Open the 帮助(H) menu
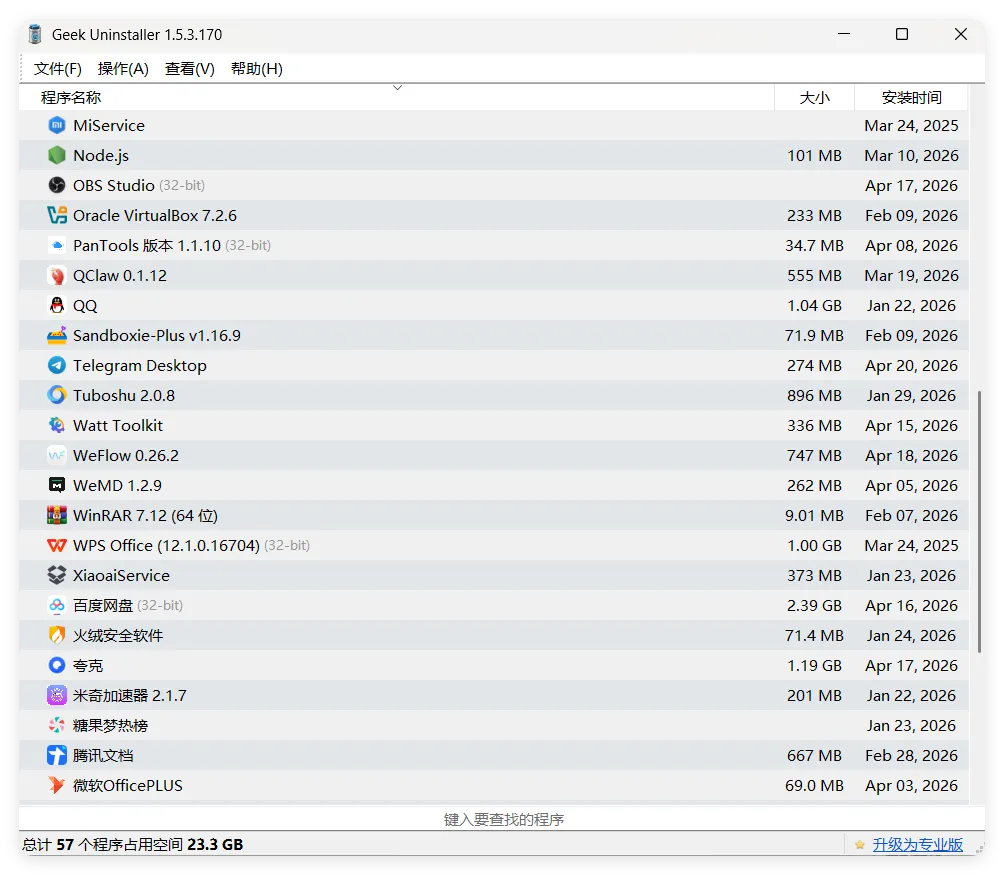The width and height of the screenshot is (1004, 875). (x=257, y=68)
